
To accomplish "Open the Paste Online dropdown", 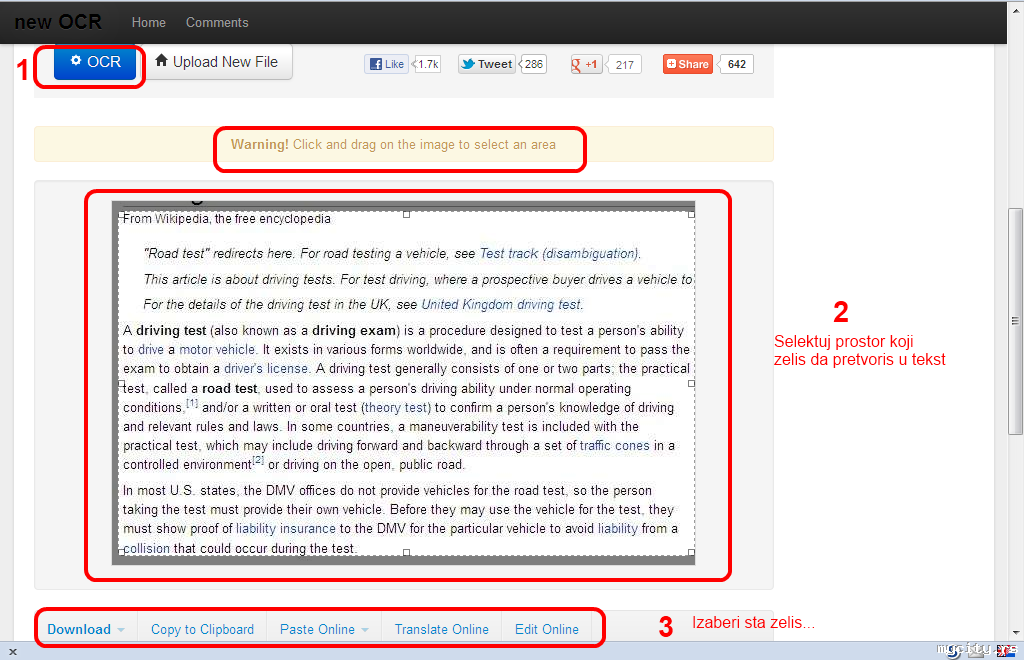I will pos(324,629).
